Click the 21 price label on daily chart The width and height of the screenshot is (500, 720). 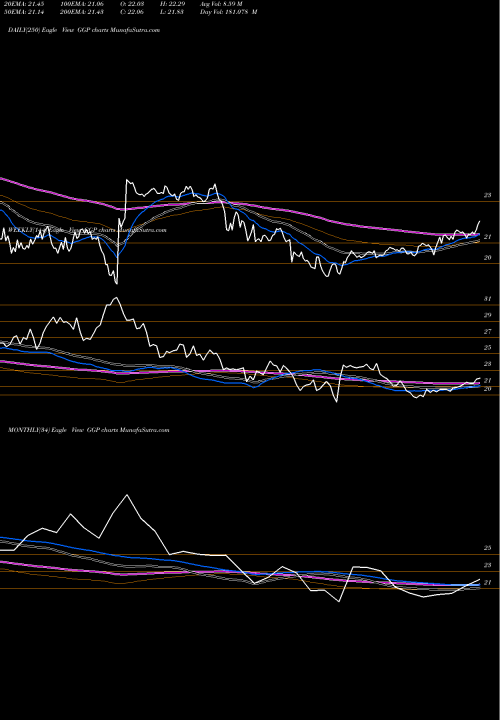[488, 237]
